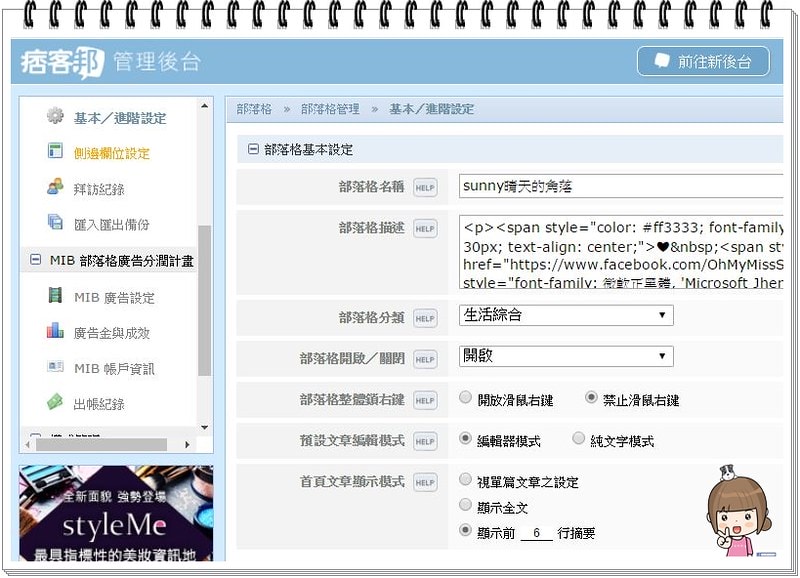Screen dimensions: 800x578
Task: Enable 純文字模式 editing mode
Action: [578, 437]
